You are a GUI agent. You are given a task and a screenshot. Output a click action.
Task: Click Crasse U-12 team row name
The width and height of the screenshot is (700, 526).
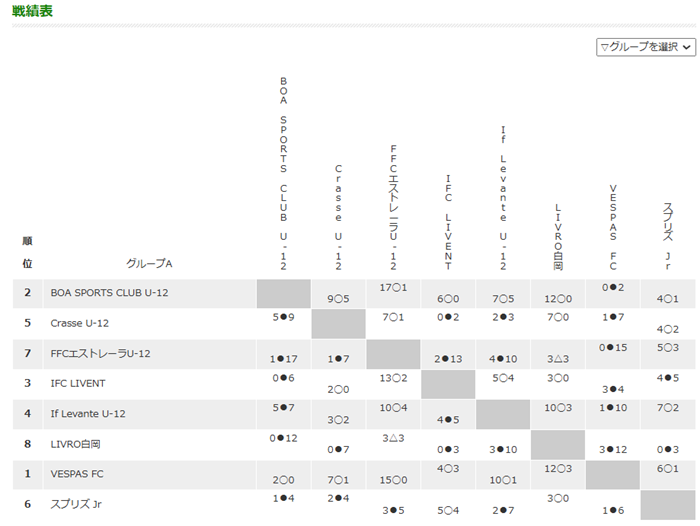(x=79, y=323)
